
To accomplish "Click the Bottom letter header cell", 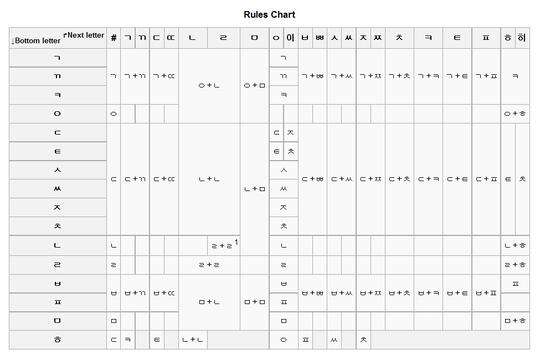I will tap(37, 41).
